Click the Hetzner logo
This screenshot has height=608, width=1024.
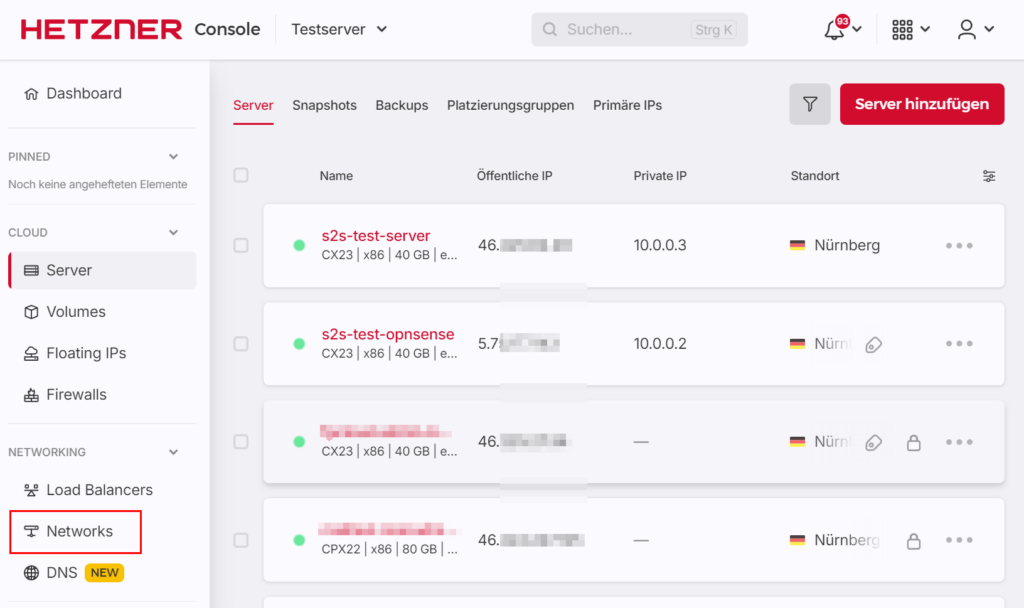click(x=101, y=29)
